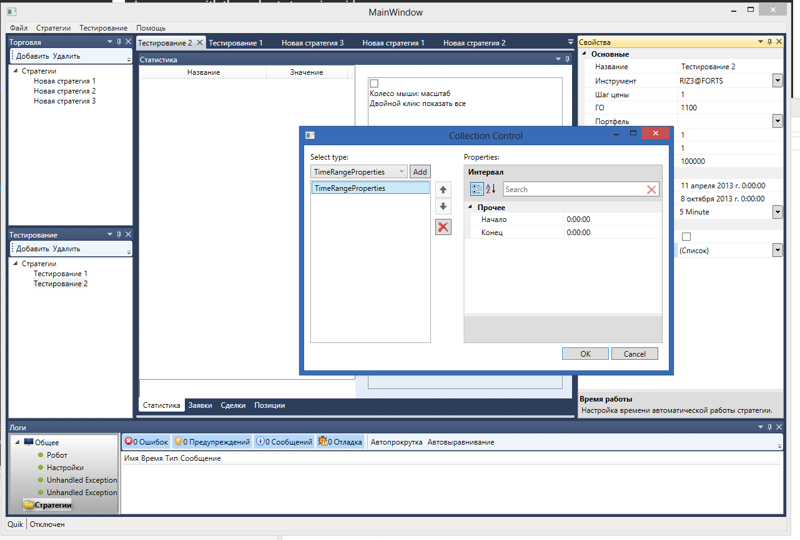This screenshot has width=800, height=540.
Task: Switch to the Новая стратегия 3 tab
Action: [x=312, y=43]
